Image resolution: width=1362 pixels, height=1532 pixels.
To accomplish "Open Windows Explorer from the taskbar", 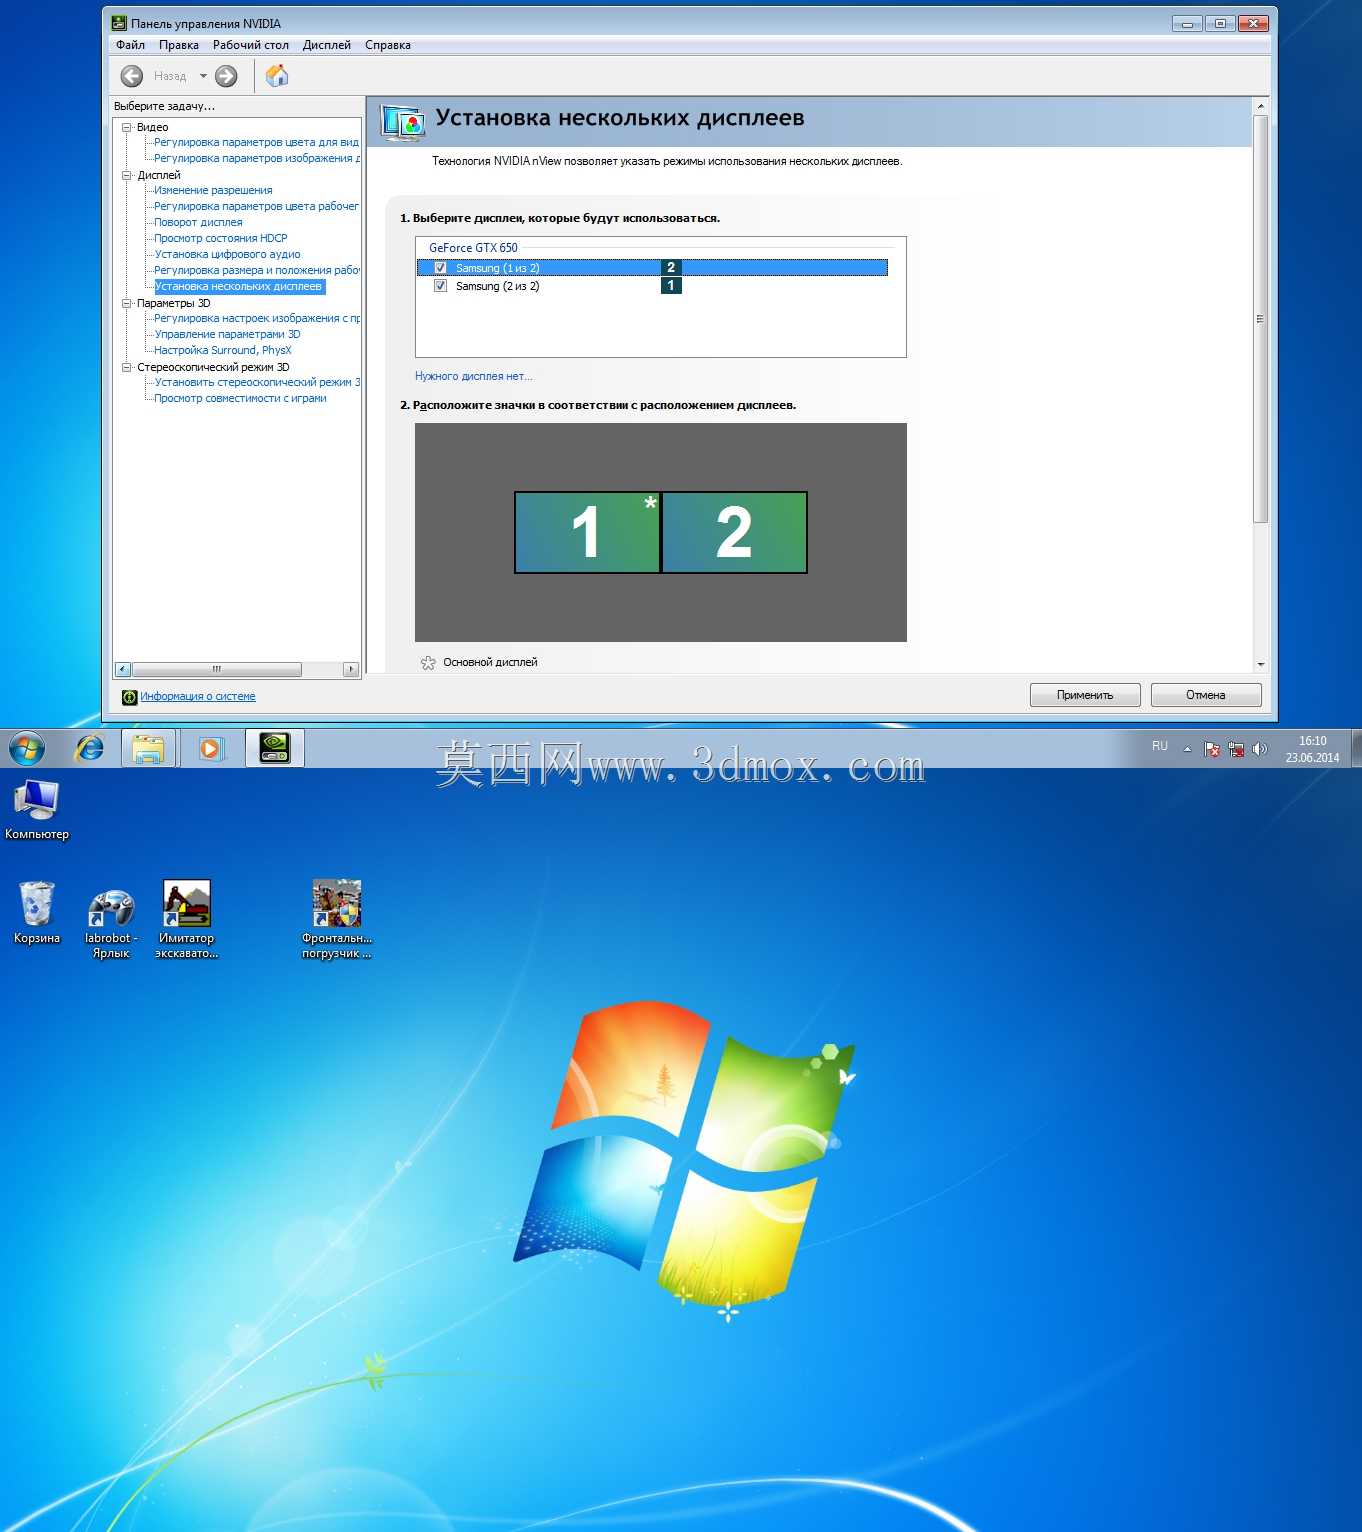I will (148, 748).
